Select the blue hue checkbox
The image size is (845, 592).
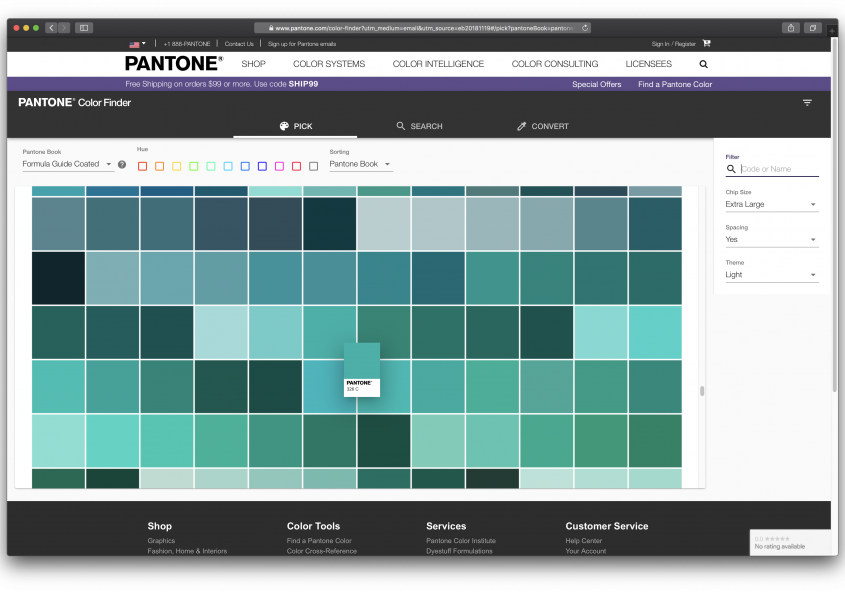[245, 166]
